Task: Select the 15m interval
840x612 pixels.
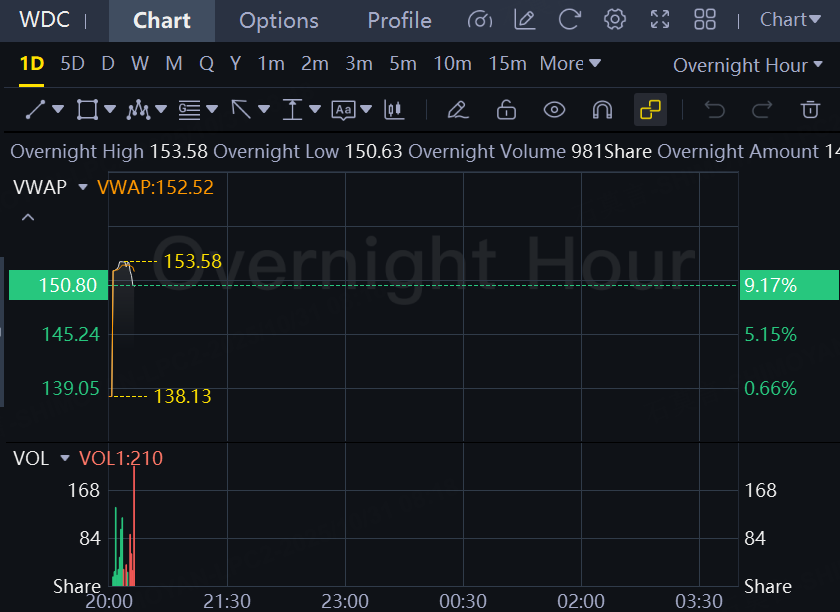Action: point(507,64)
